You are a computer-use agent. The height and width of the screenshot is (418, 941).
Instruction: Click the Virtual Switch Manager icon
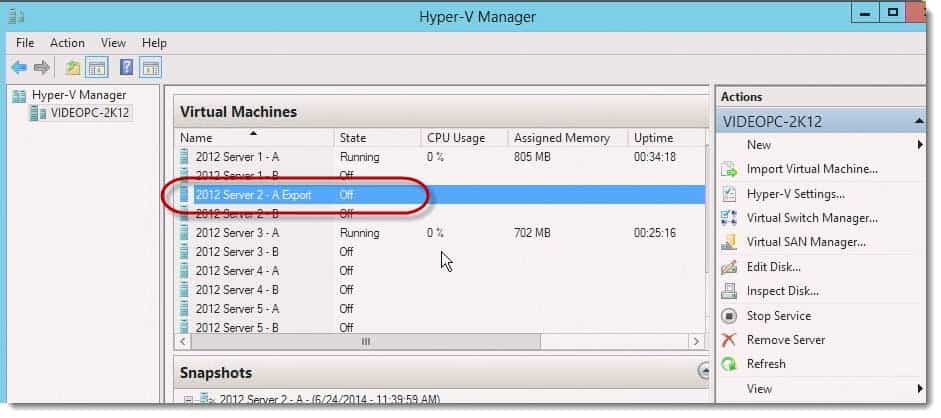coord(729,218)
